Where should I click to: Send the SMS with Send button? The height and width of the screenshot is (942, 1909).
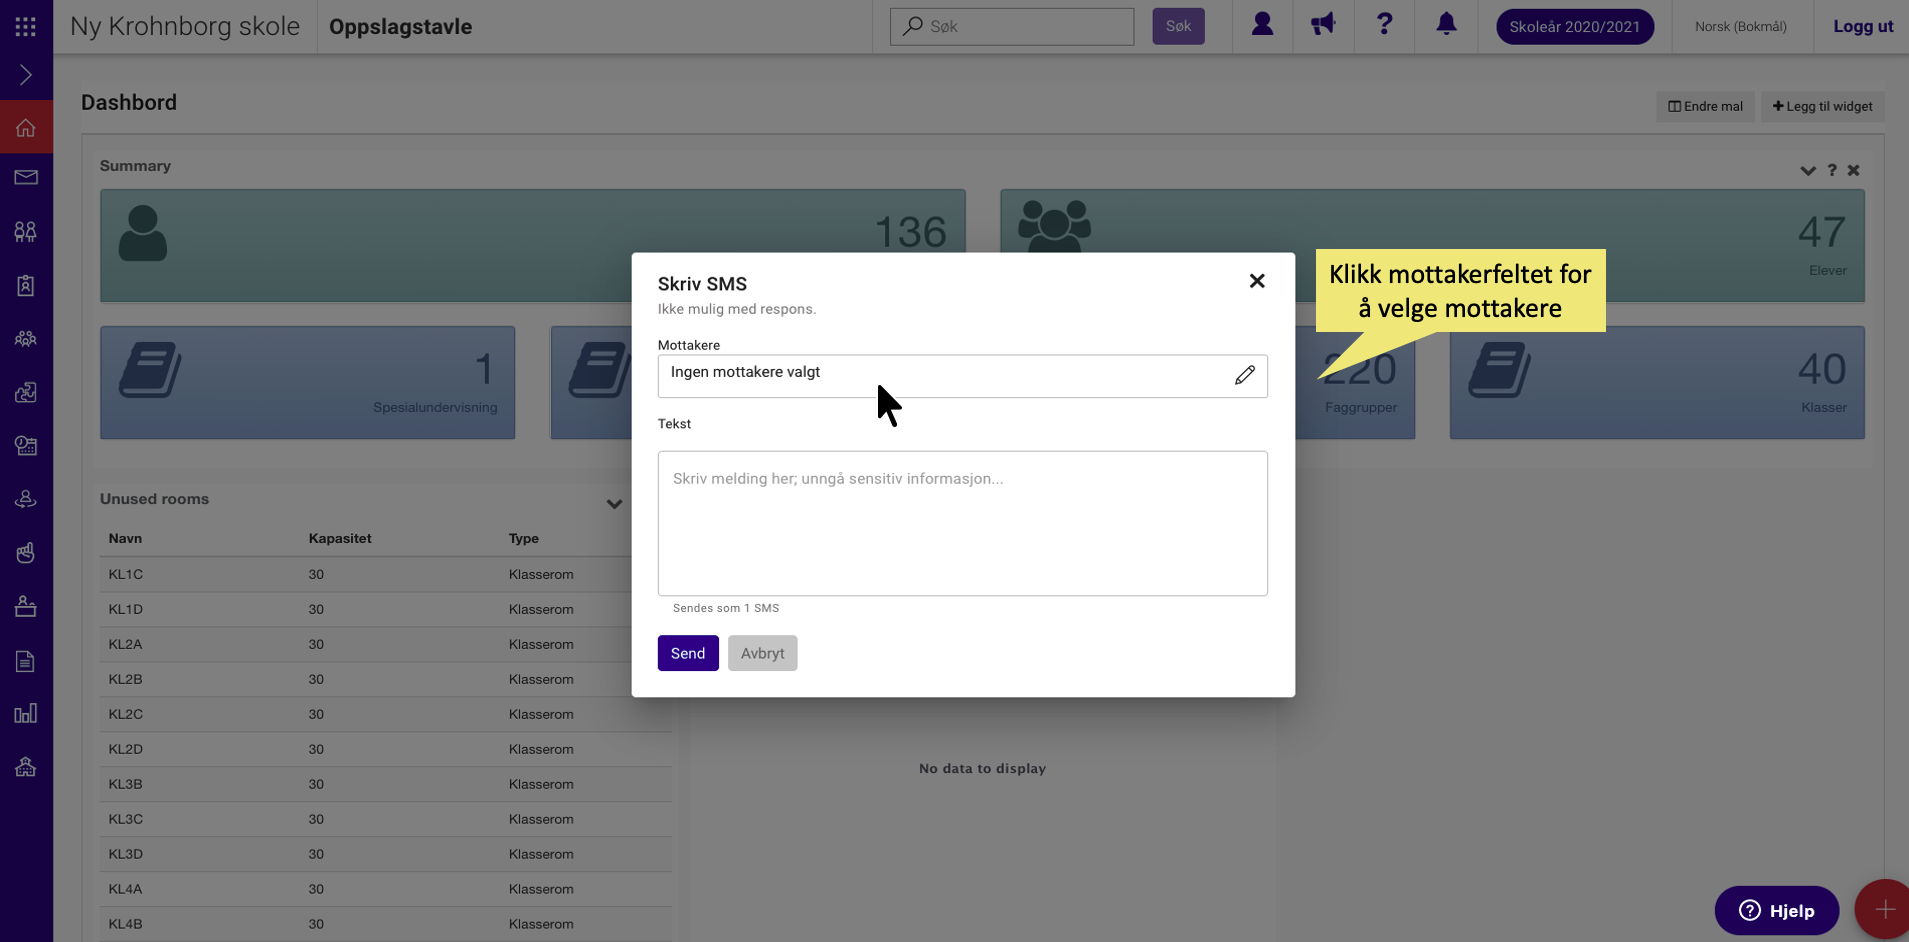pos(688,653)
